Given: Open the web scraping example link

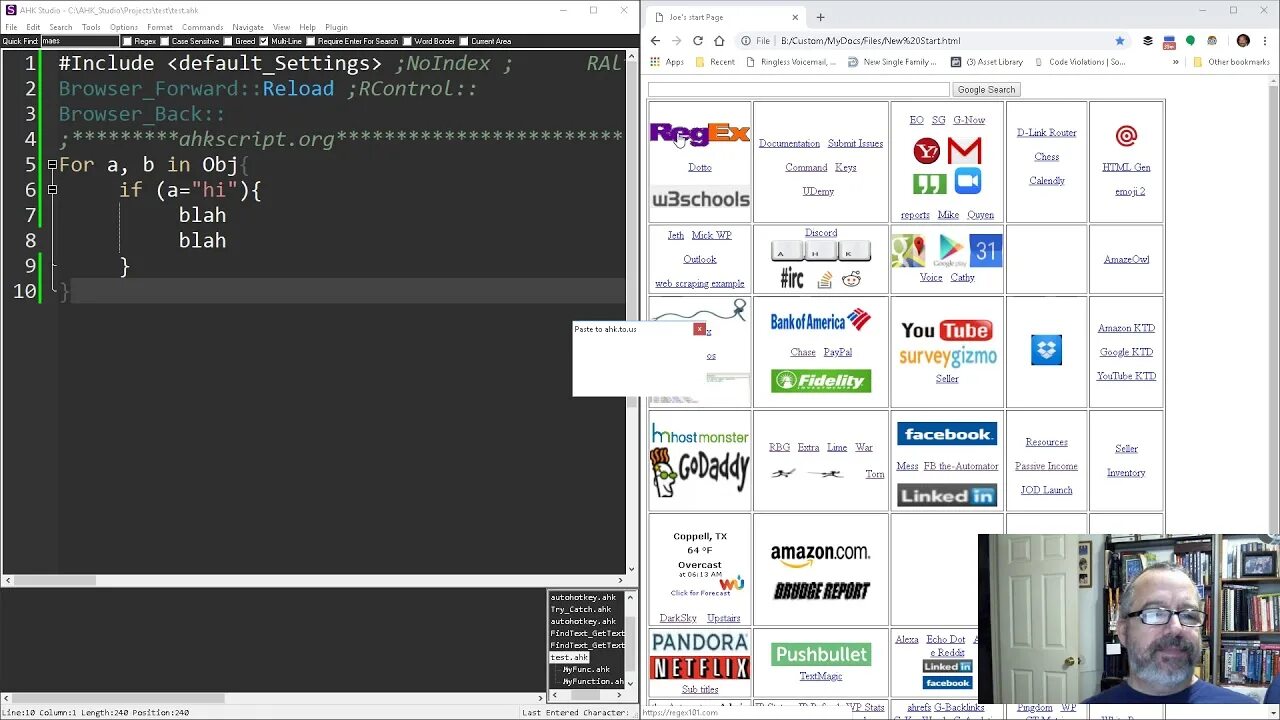Looking at the screenshot, I should point(700,284).
